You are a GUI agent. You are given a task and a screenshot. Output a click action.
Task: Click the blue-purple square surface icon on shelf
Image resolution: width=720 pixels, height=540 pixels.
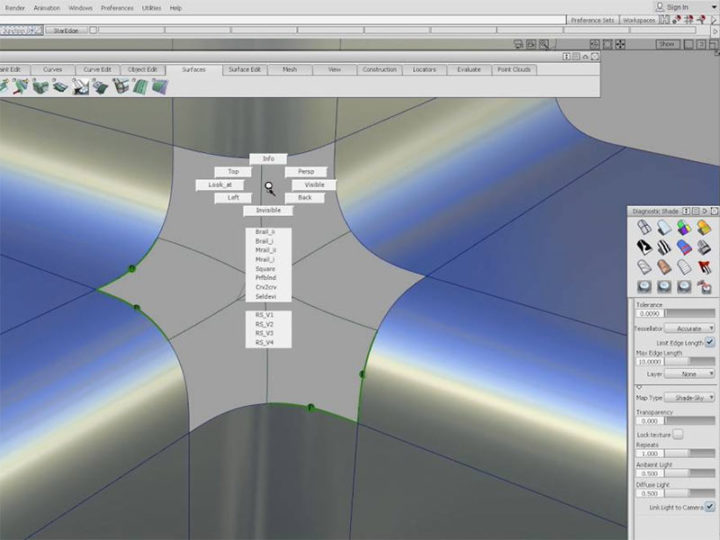pos(160,86)
